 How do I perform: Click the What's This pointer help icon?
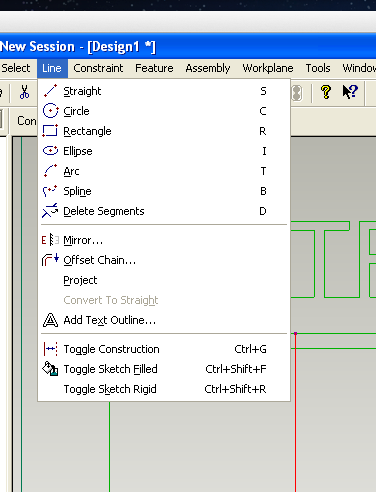pos(350,92)
